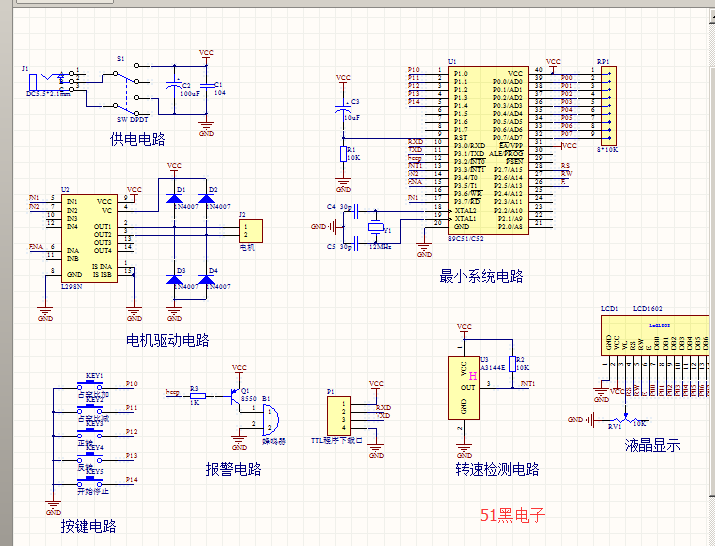Click the C4 30p capacitor symbol

[x=356, y=211]
